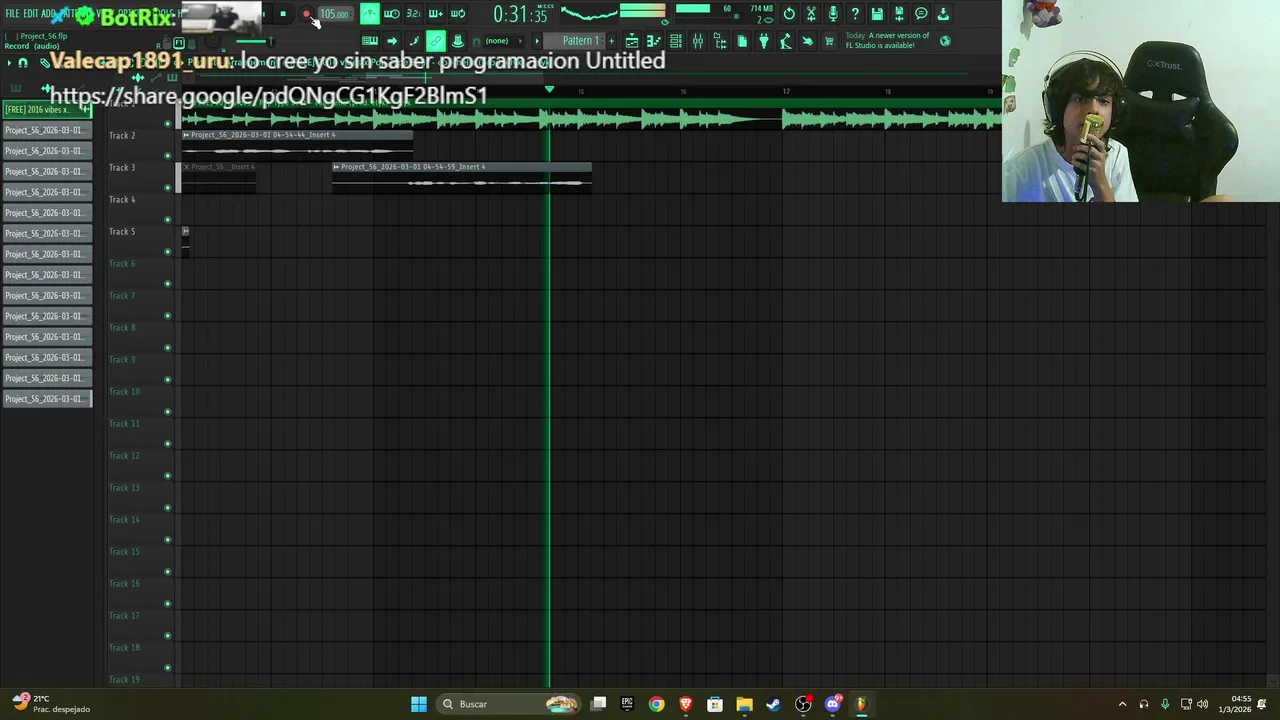Show hidden system tray icons
1280x720 pixels.
[1122, 704]
